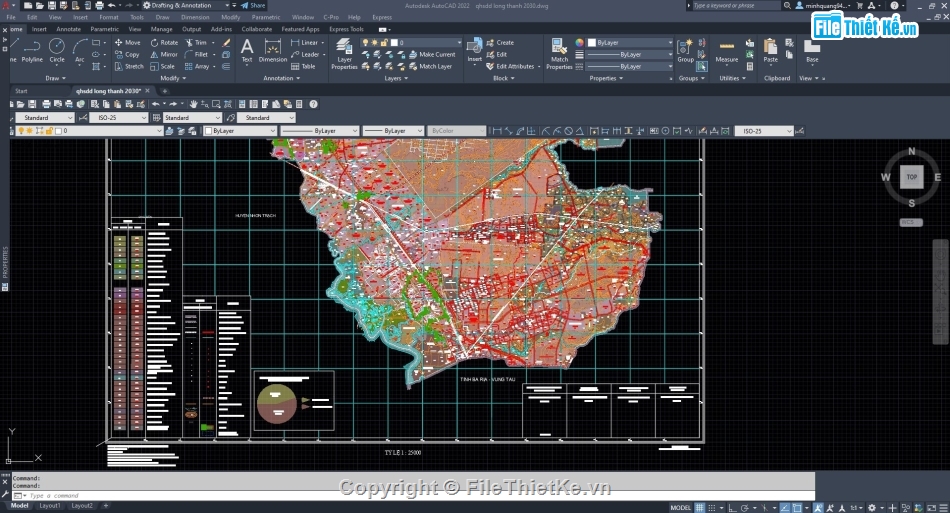Click the Copy tool in Modify panel
Viewport: 950px width, 513px height.
pyautogui.click(x=127, y=55)
